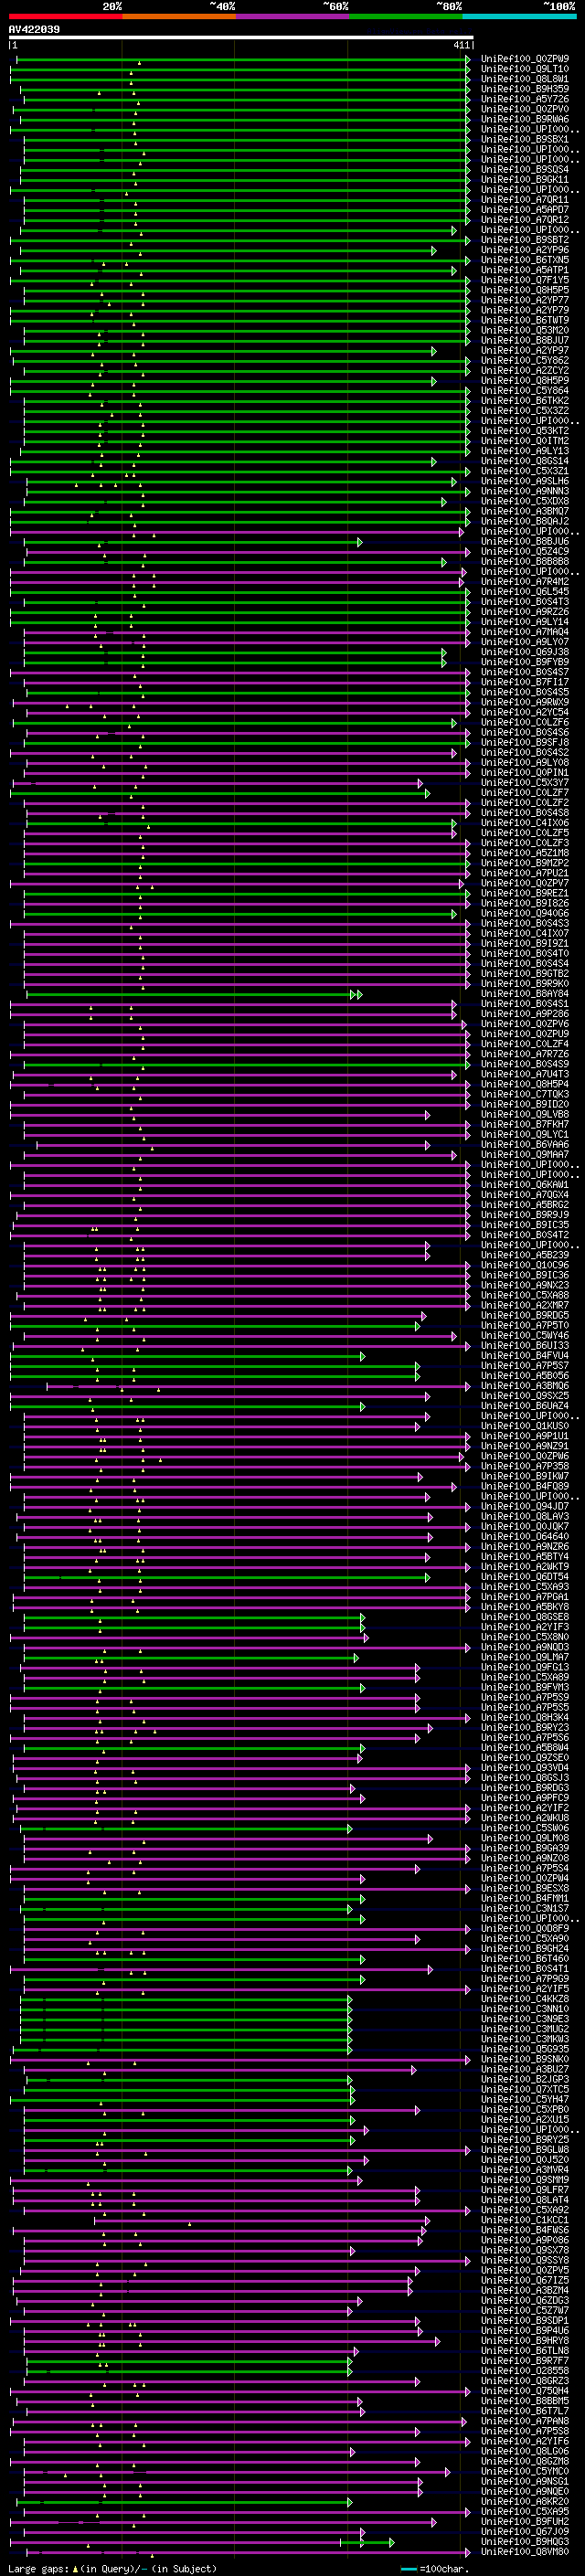The height and width of the screenshot is (2576, 585).
Task: Select hit UniRef100_Q7F1Y5
Action: click(x=524, y=280)
